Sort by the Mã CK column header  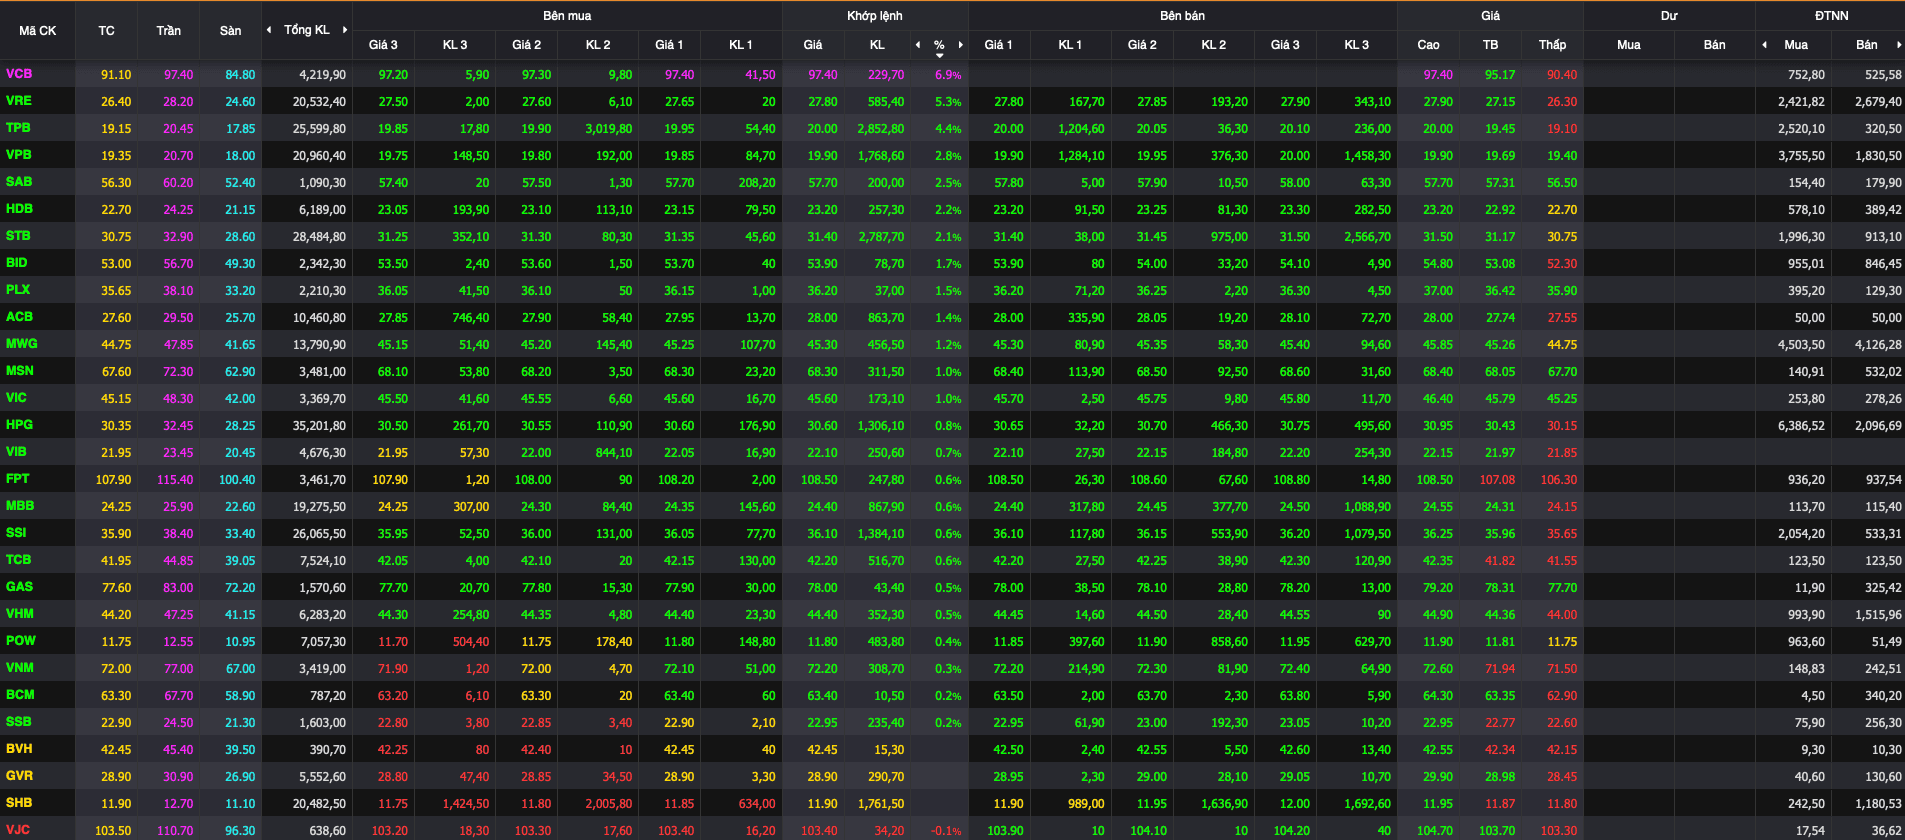tap(38, 31)
